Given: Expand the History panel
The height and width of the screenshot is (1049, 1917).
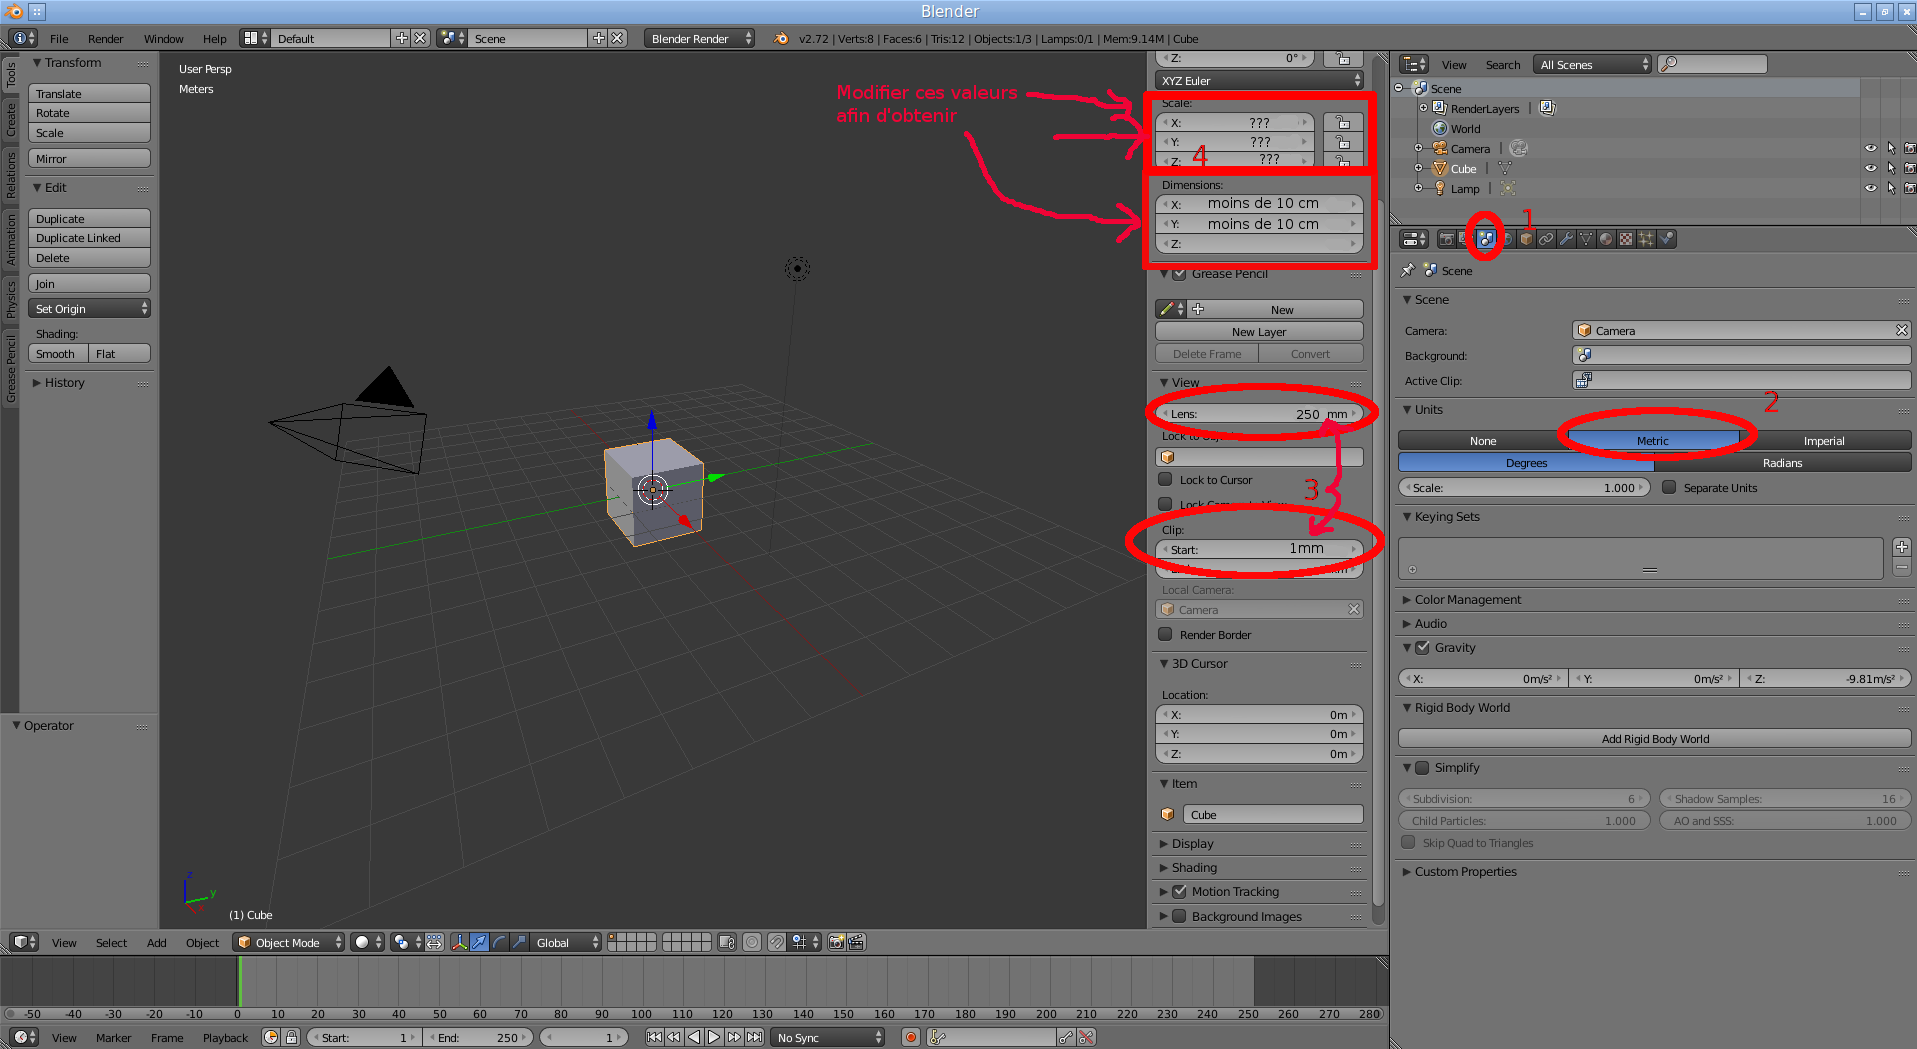Looking at the screenshot, I should click(64, 382).
